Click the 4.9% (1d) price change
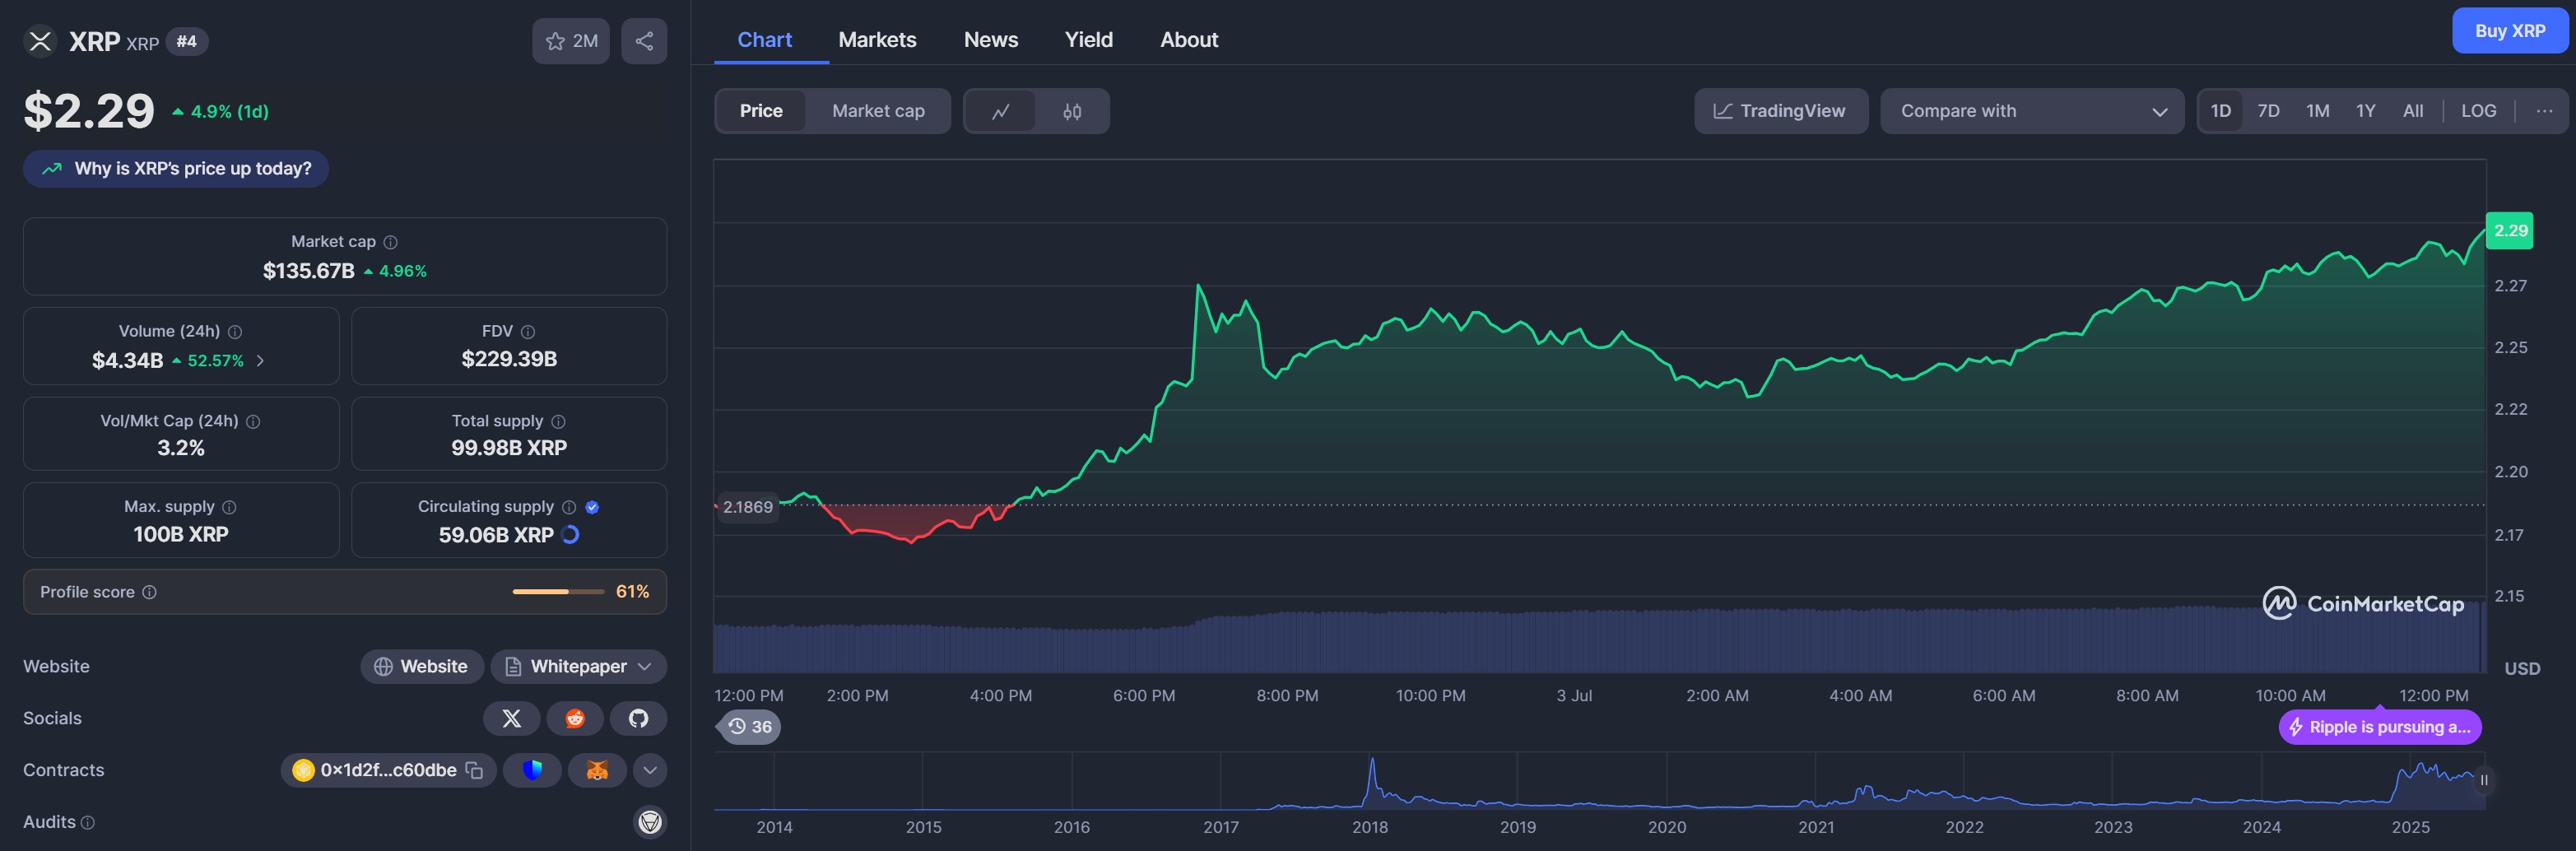 [220, 112]
